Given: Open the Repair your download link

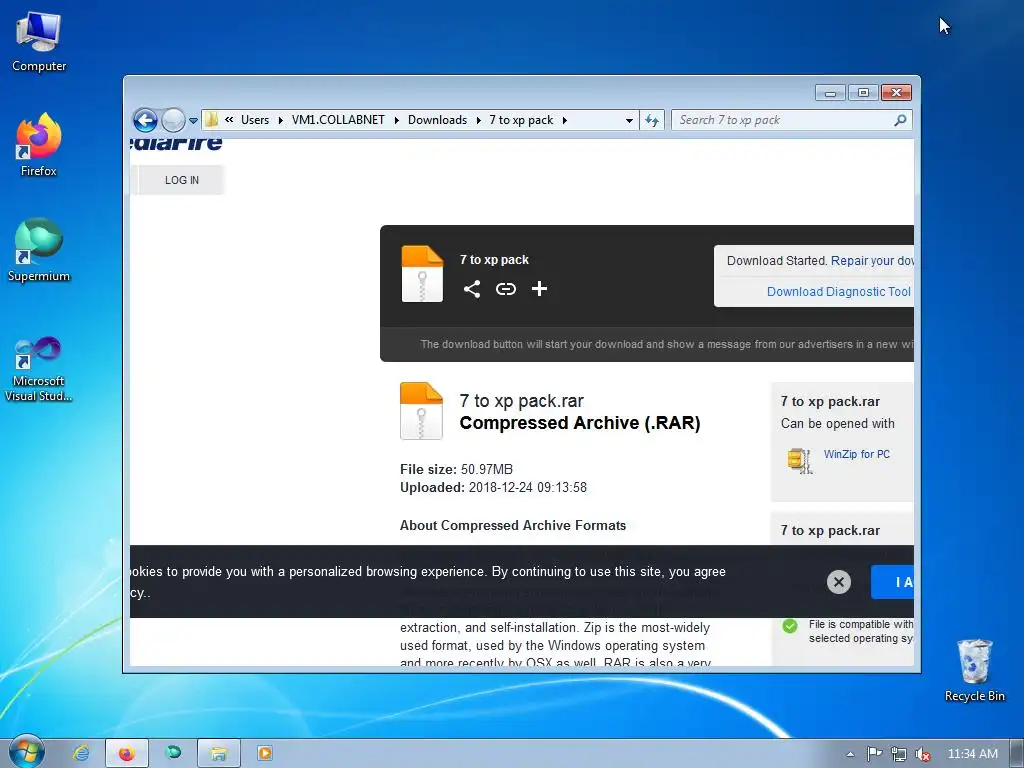Looking at the screenshot, I should pyautogui.click(x=872, y=261).
